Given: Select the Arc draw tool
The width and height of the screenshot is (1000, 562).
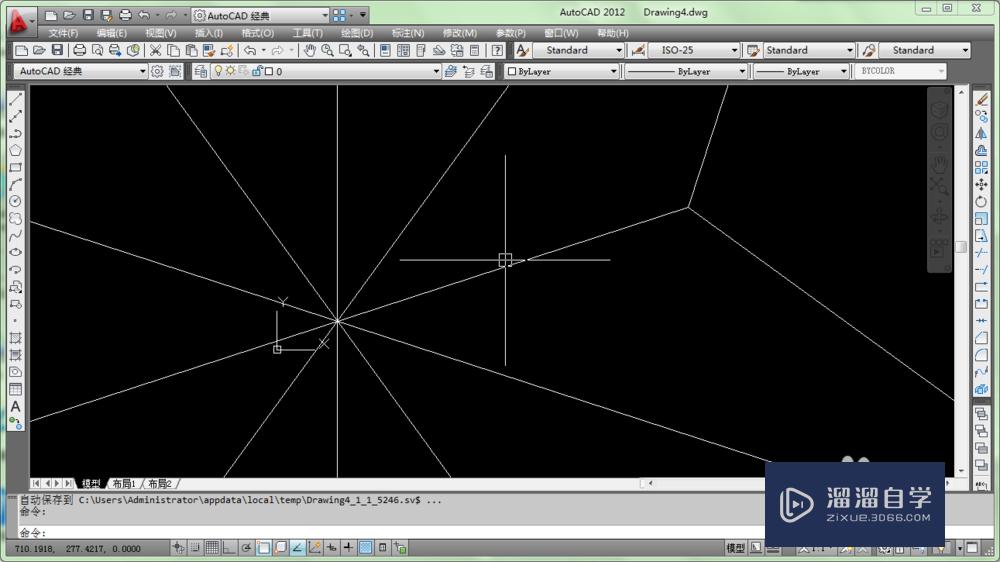Looking at the screenshot, I should (x=15, y=185).
